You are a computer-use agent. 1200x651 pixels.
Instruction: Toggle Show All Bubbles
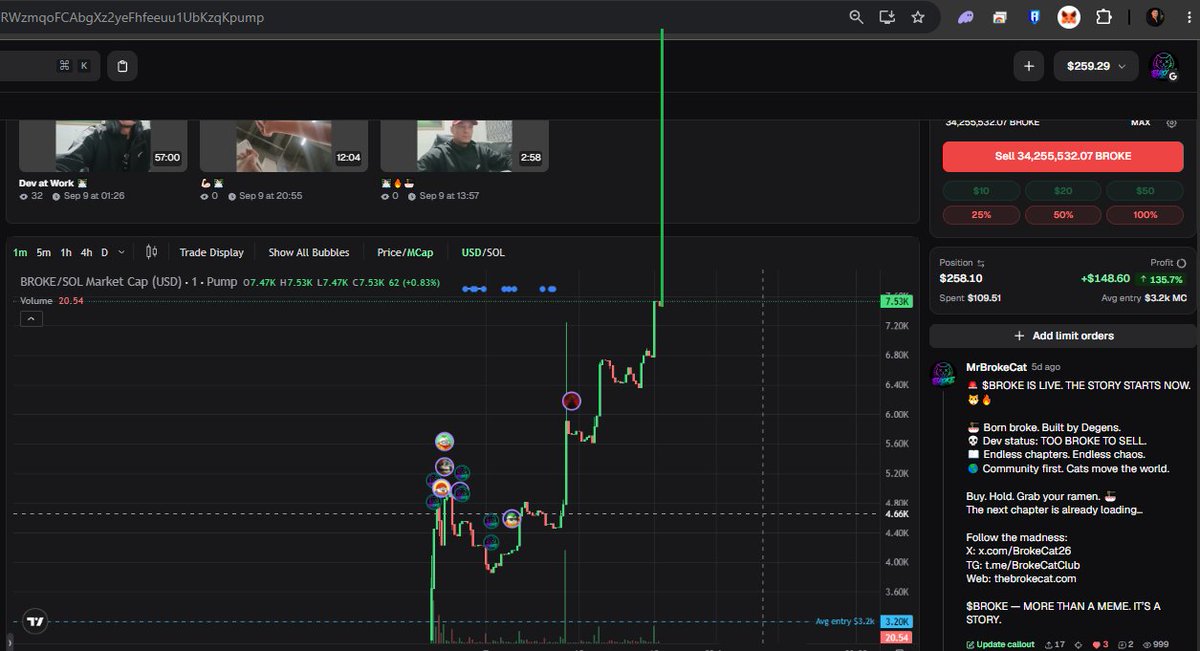pos(310,252)
